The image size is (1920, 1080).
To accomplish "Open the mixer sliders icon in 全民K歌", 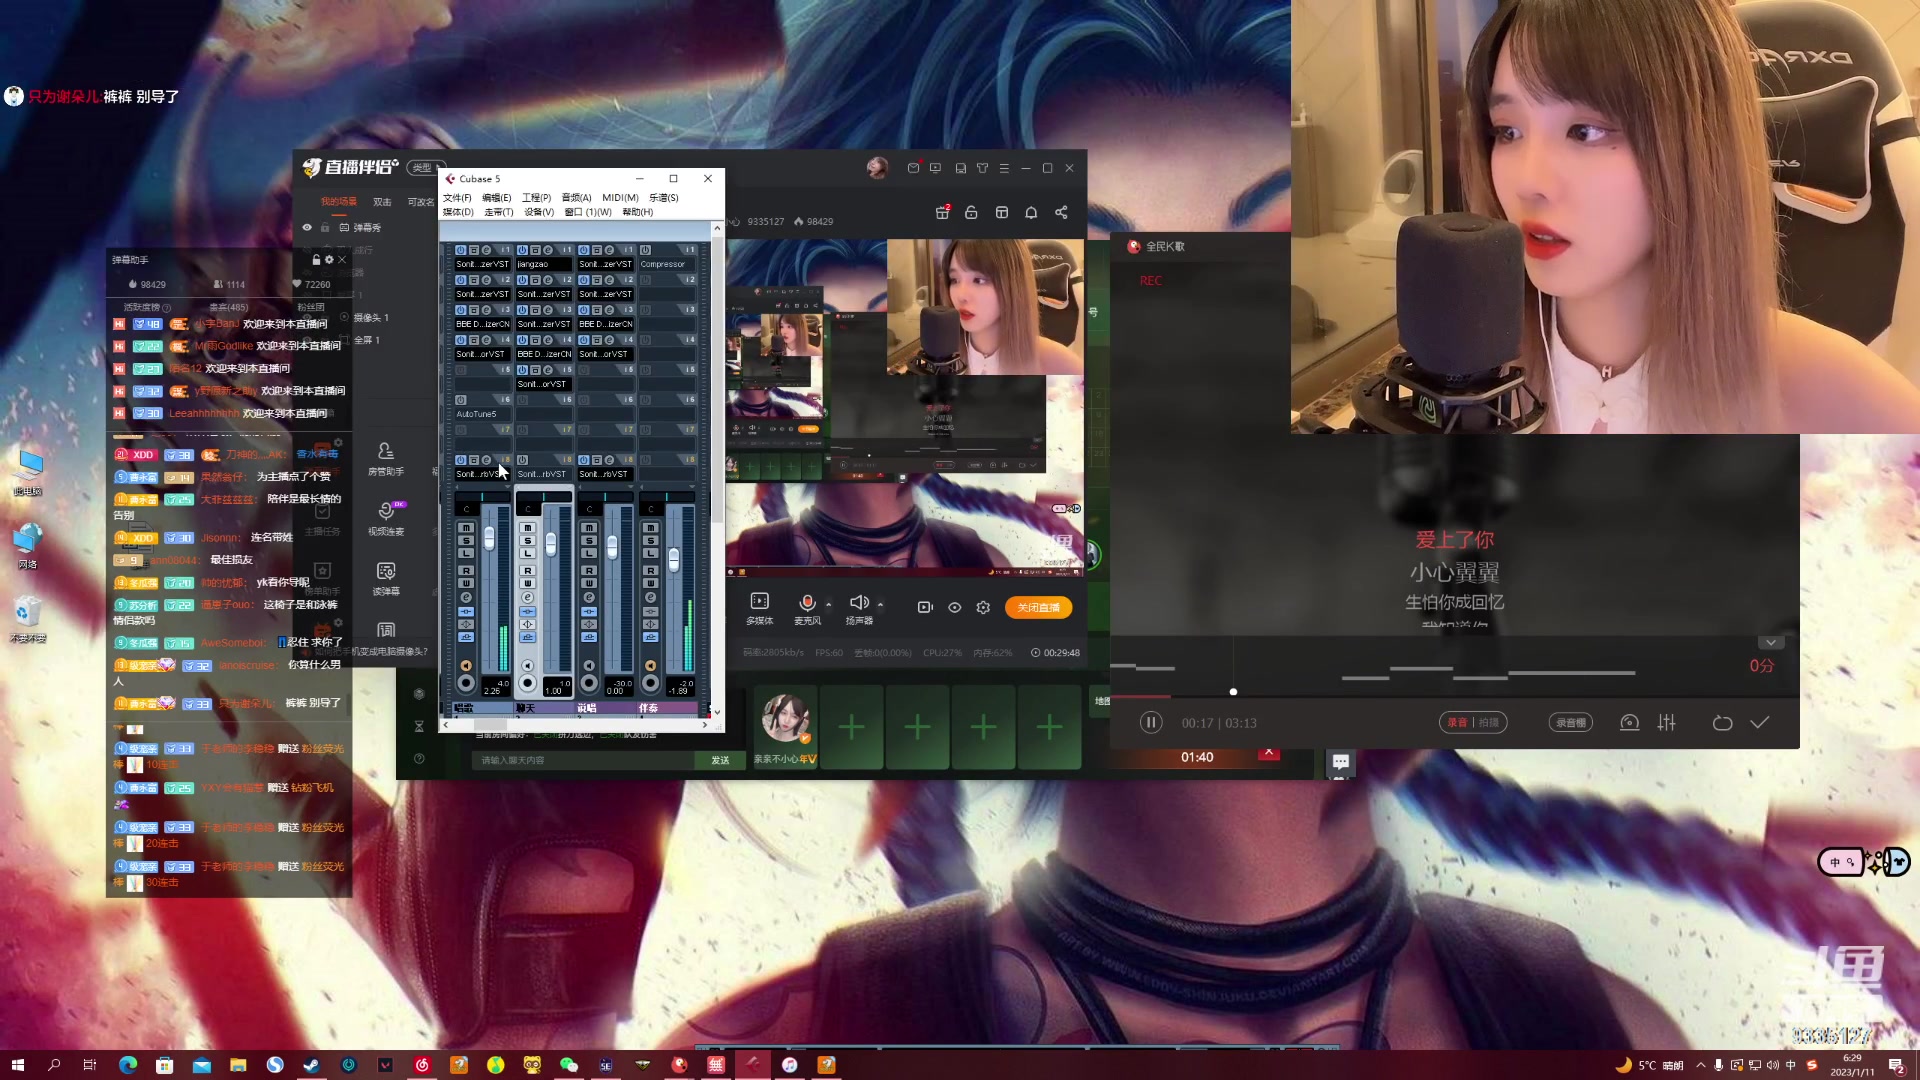I will [x=1666, y=722].
